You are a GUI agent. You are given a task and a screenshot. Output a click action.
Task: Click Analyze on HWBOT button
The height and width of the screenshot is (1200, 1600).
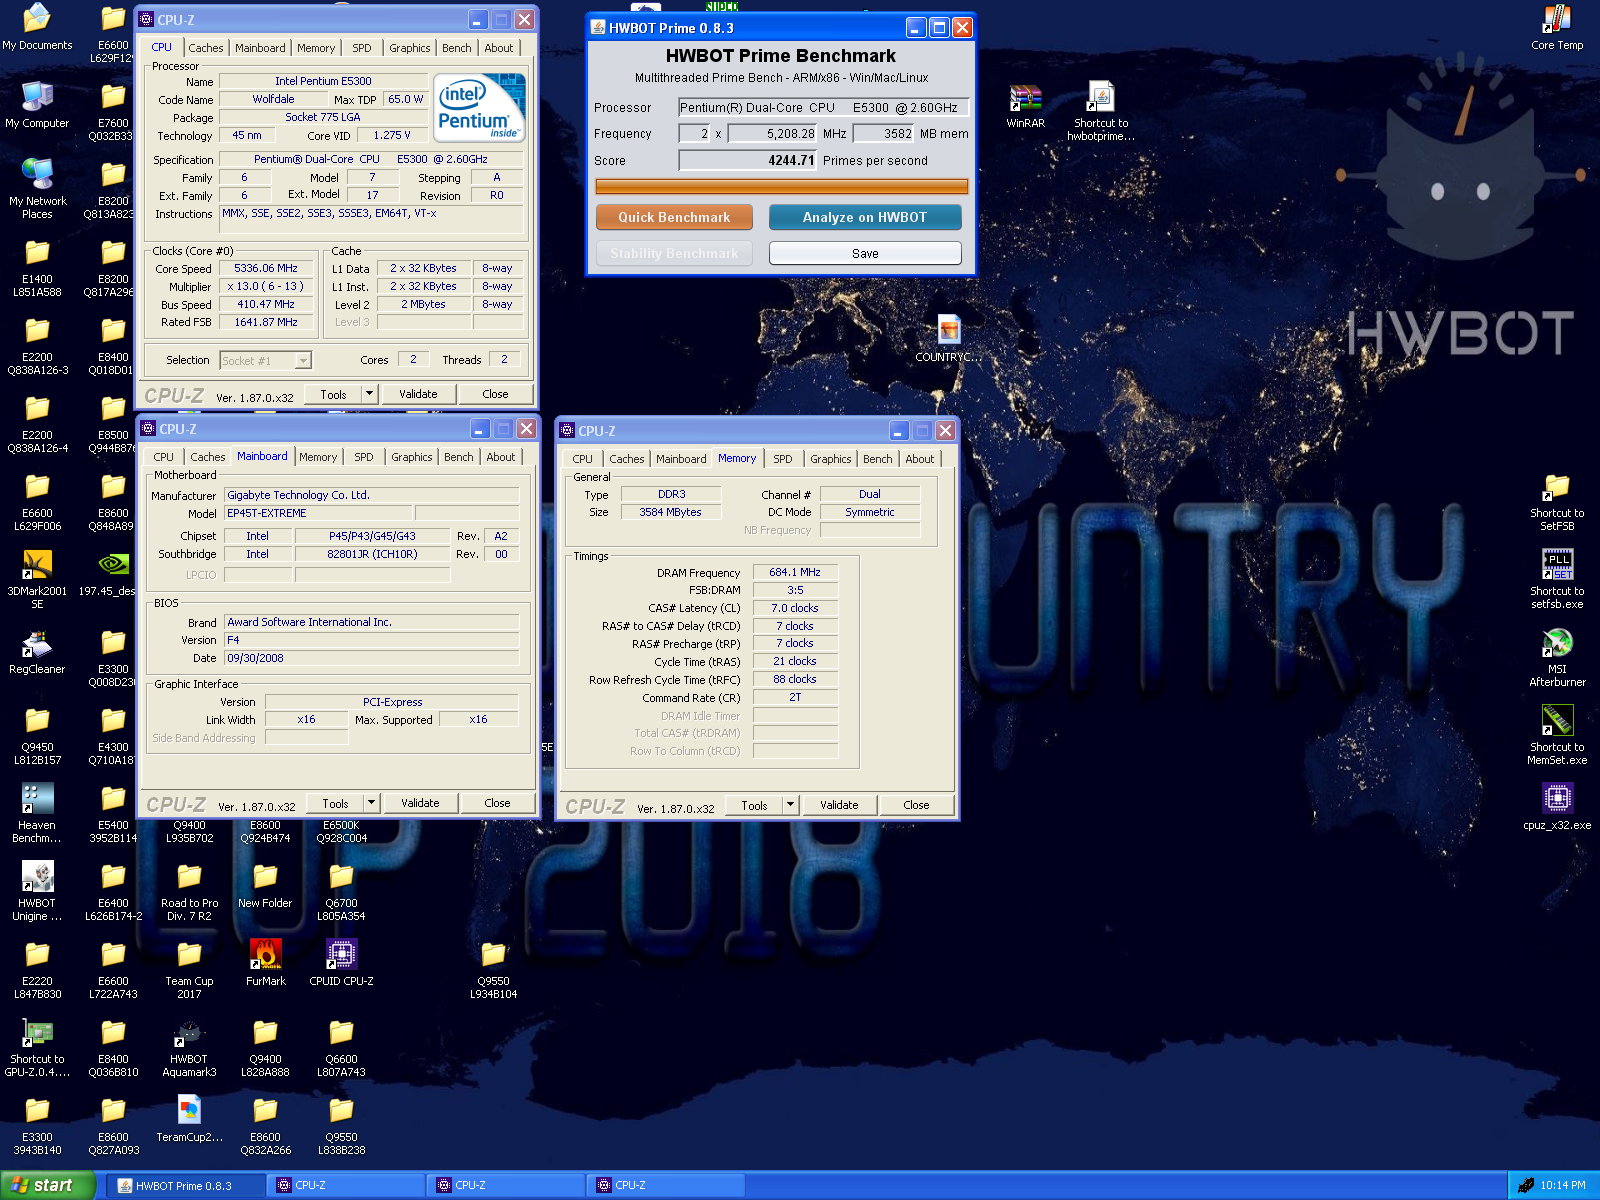click(x=865, y=217)
